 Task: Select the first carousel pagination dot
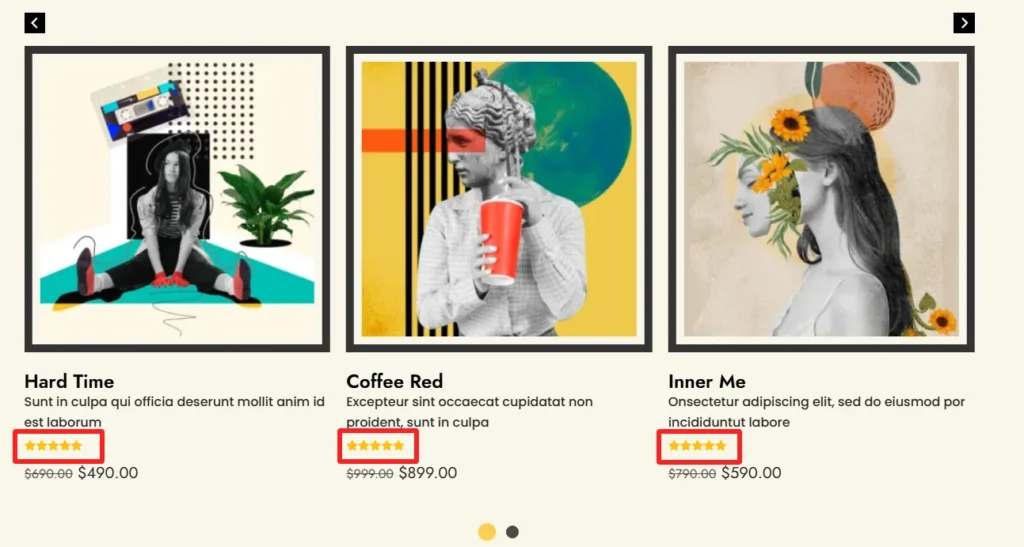tap(487, 532)
